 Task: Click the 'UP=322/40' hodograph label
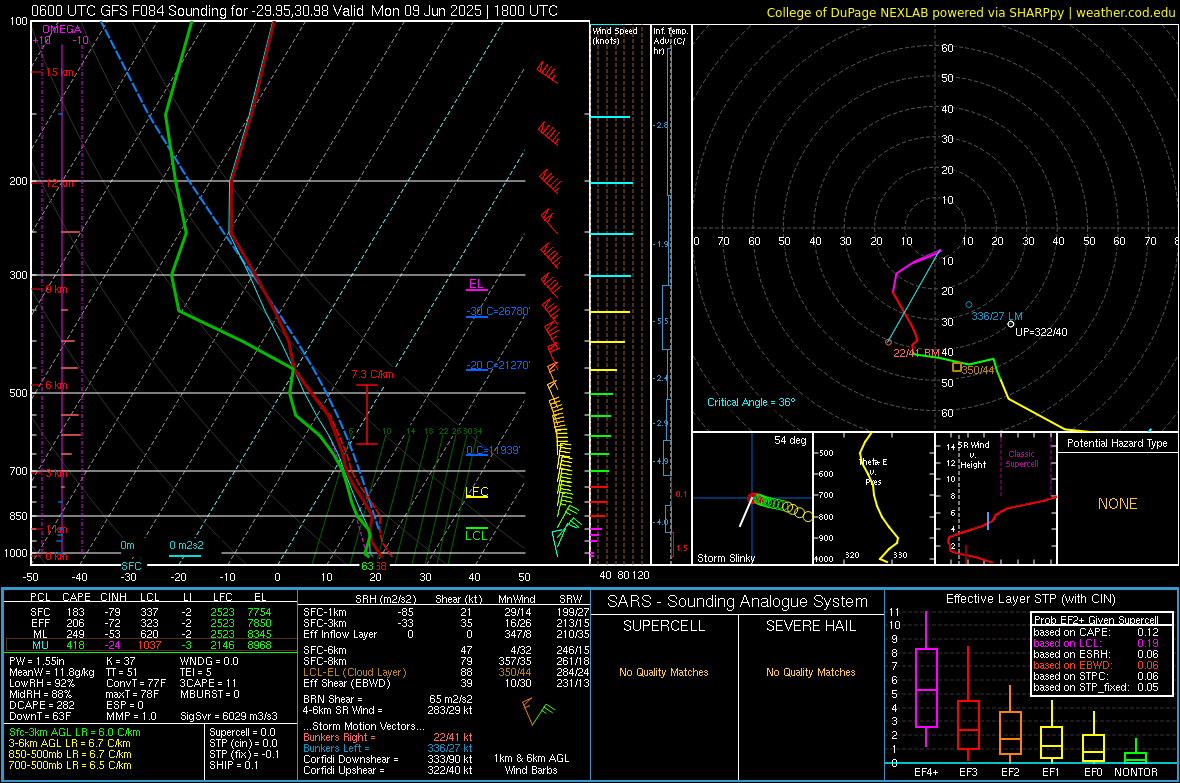pyautogui.click(x=1042, y=332)
